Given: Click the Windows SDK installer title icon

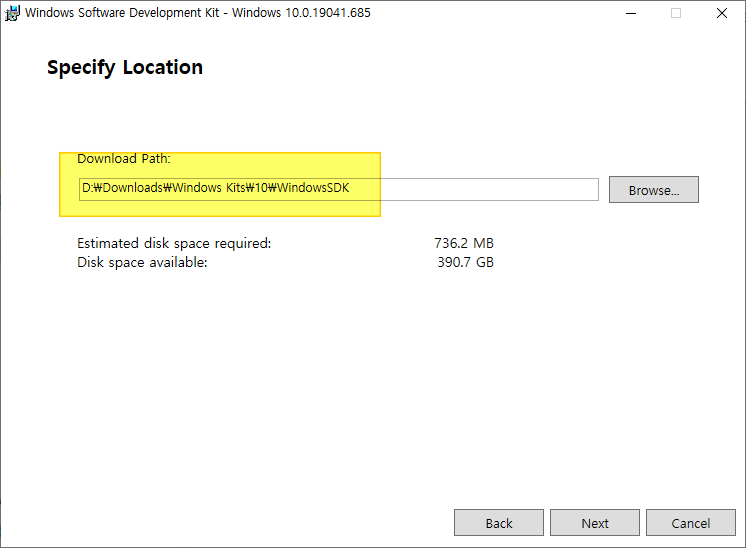Looking at the screenshot, I should [12, 13].
